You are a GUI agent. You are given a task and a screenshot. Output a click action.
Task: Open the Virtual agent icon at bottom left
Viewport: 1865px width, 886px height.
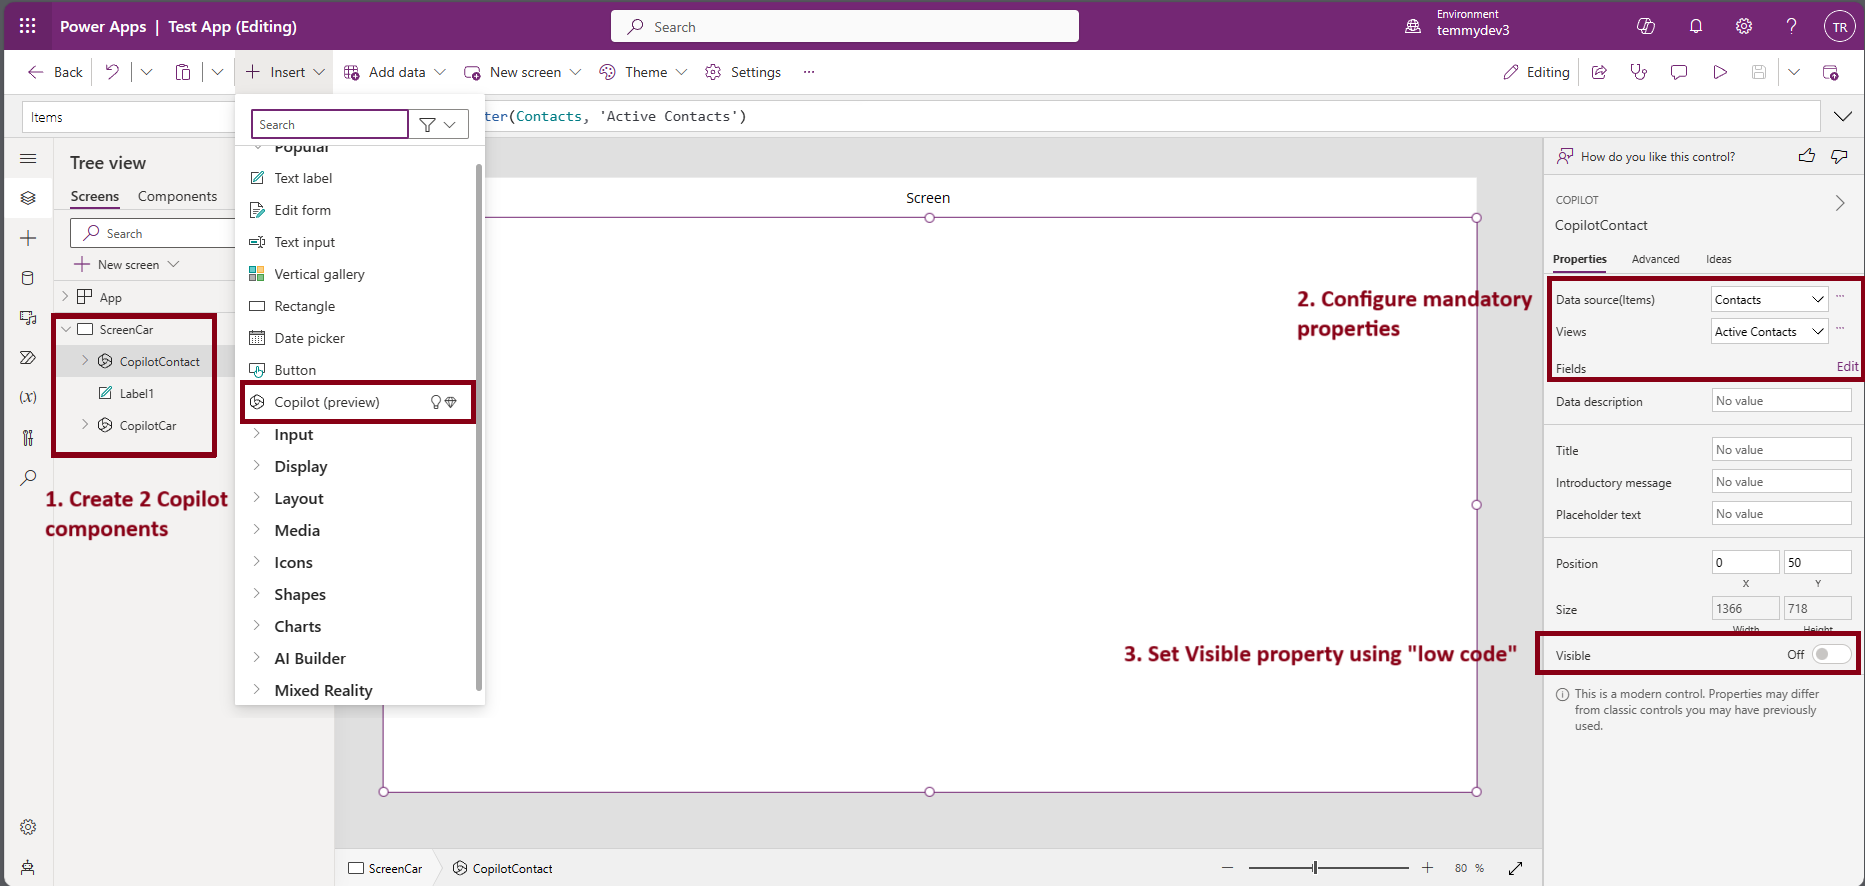coord(28,867)
